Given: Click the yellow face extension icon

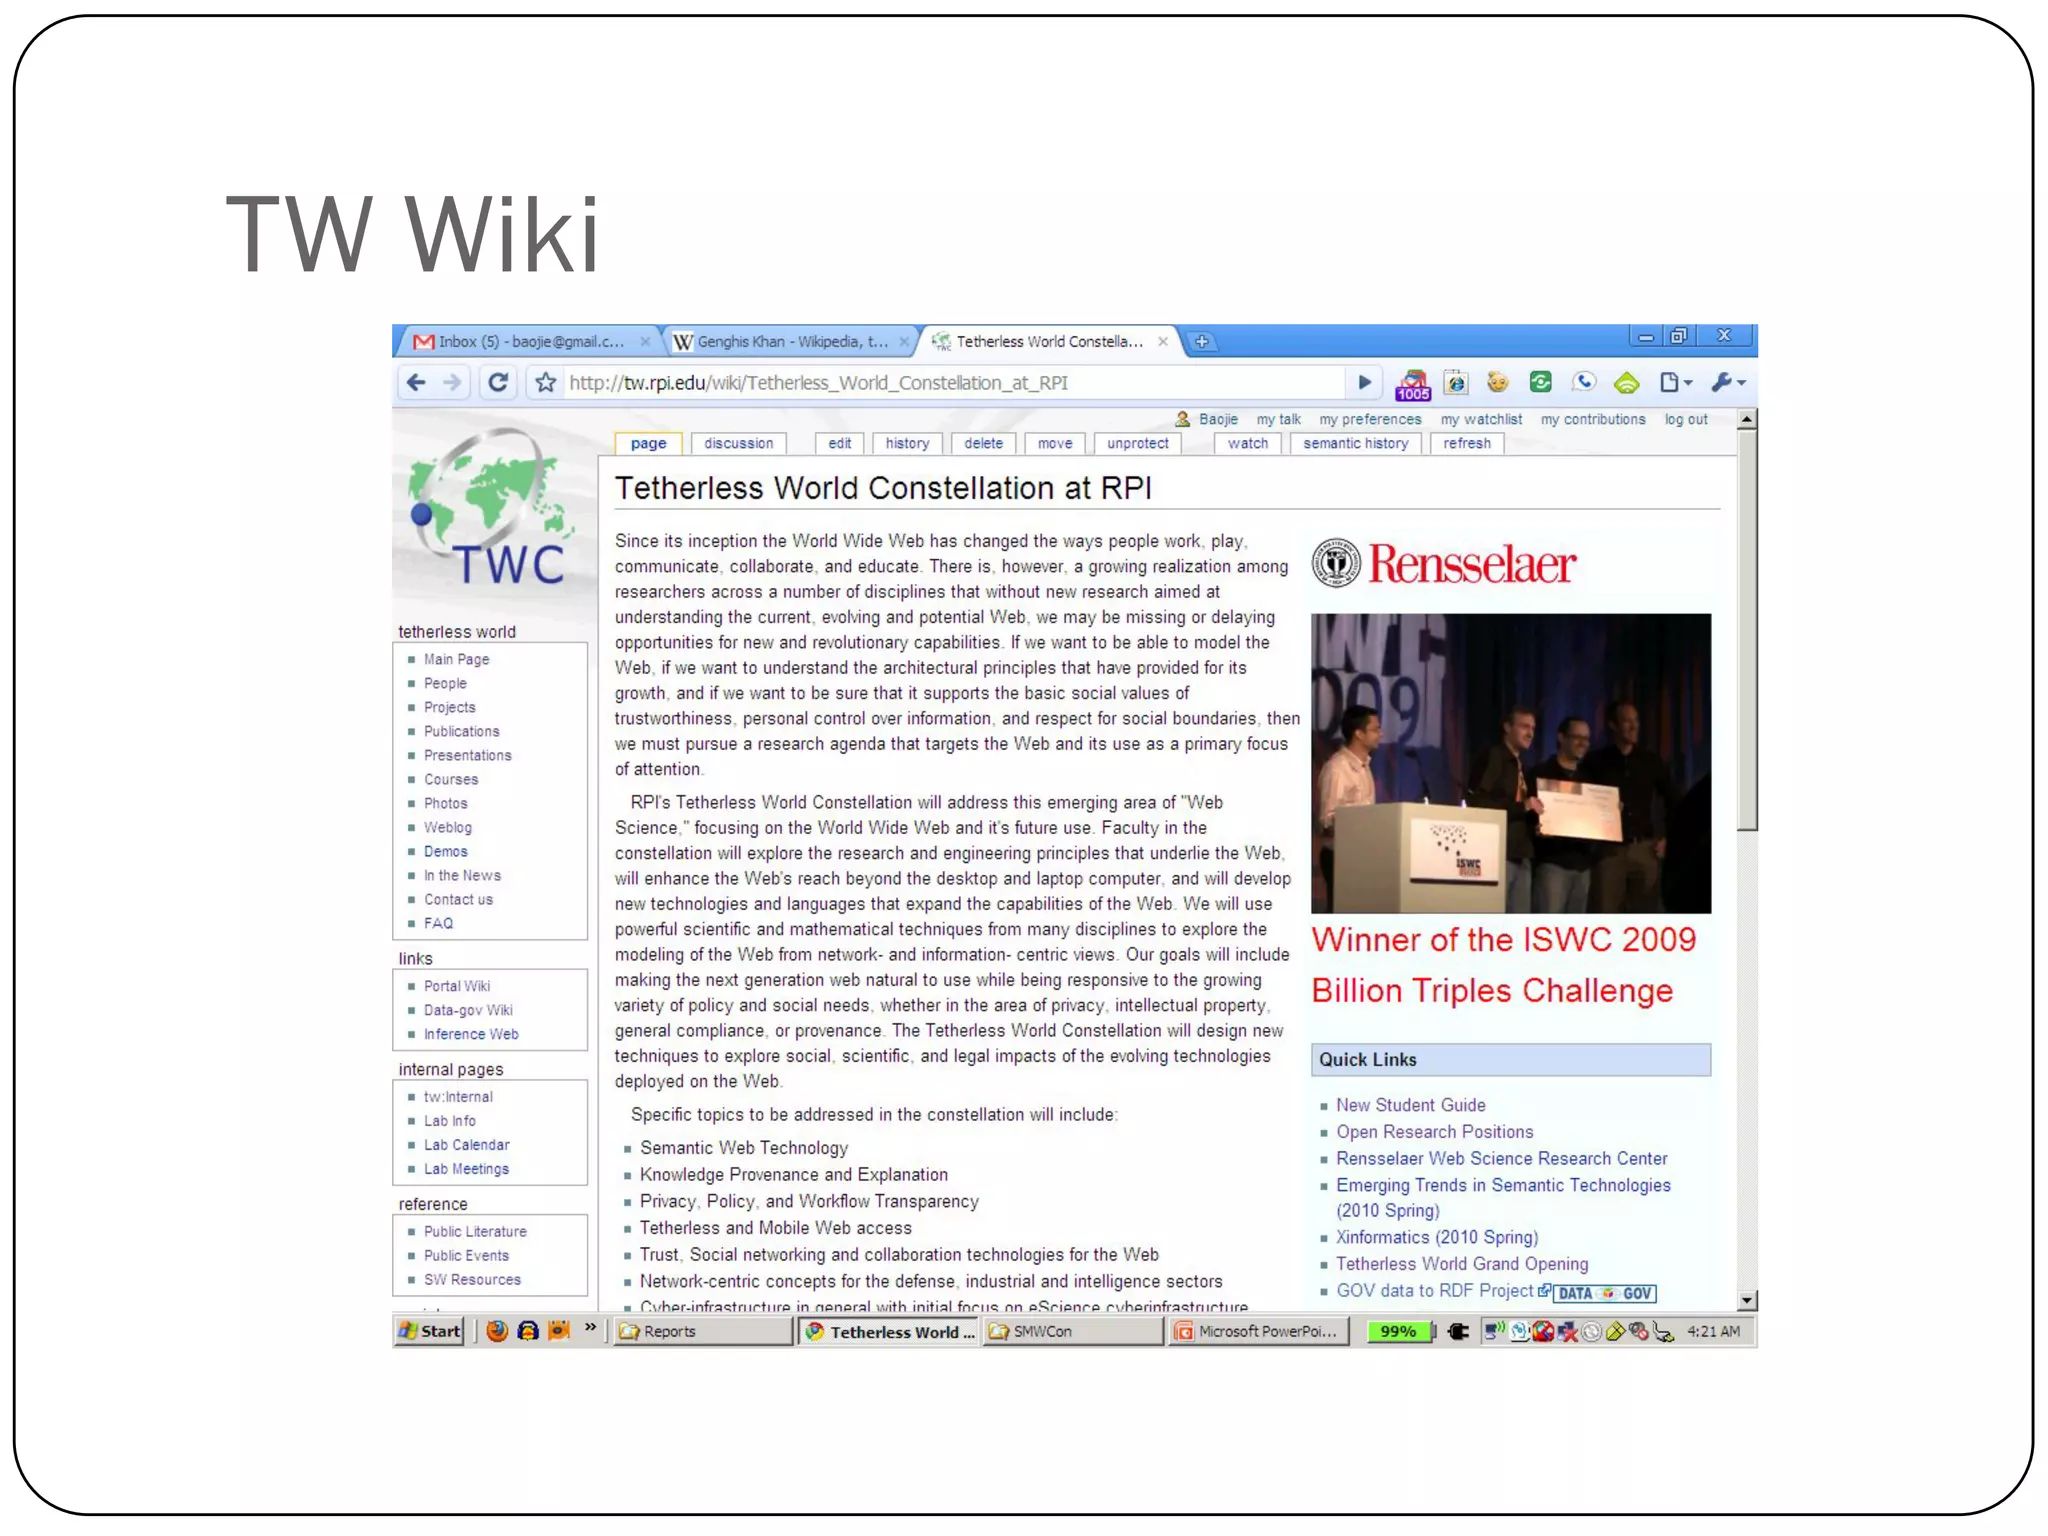Looking at the screenshot, I should pos(1497,382).
